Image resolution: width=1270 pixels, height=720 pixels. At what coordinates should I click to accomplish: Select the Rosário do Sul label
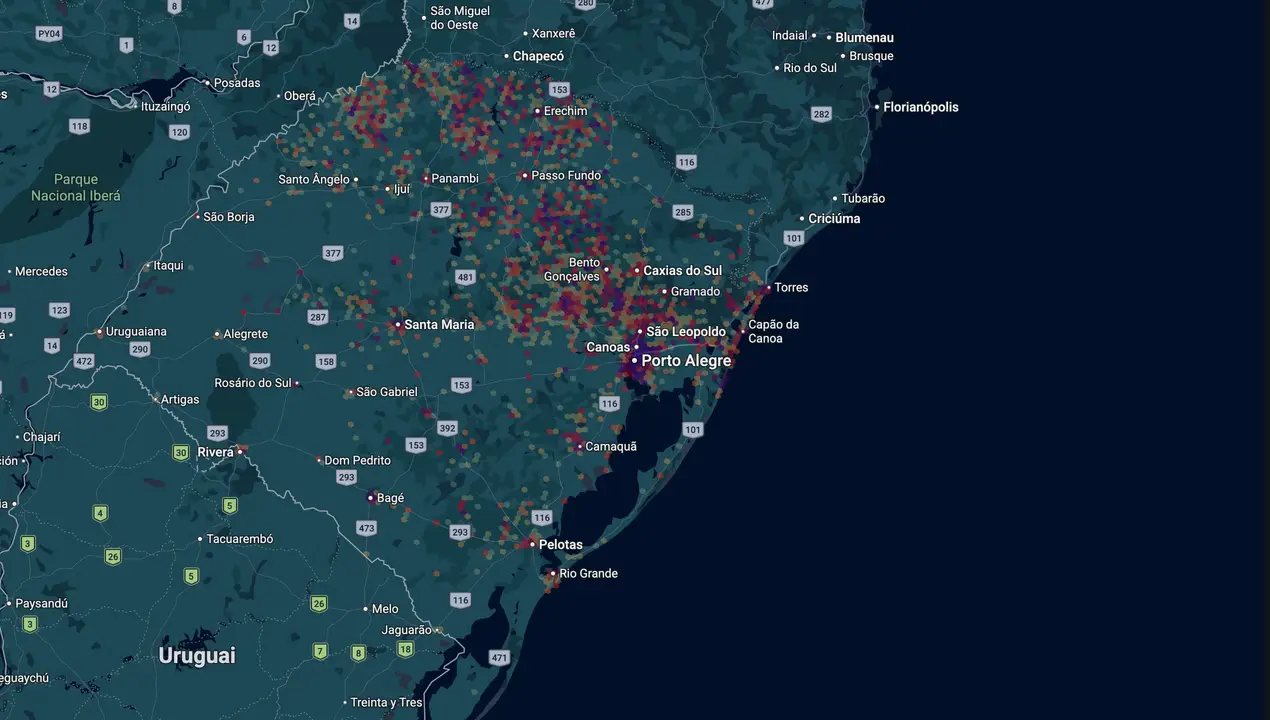point(253,383)
